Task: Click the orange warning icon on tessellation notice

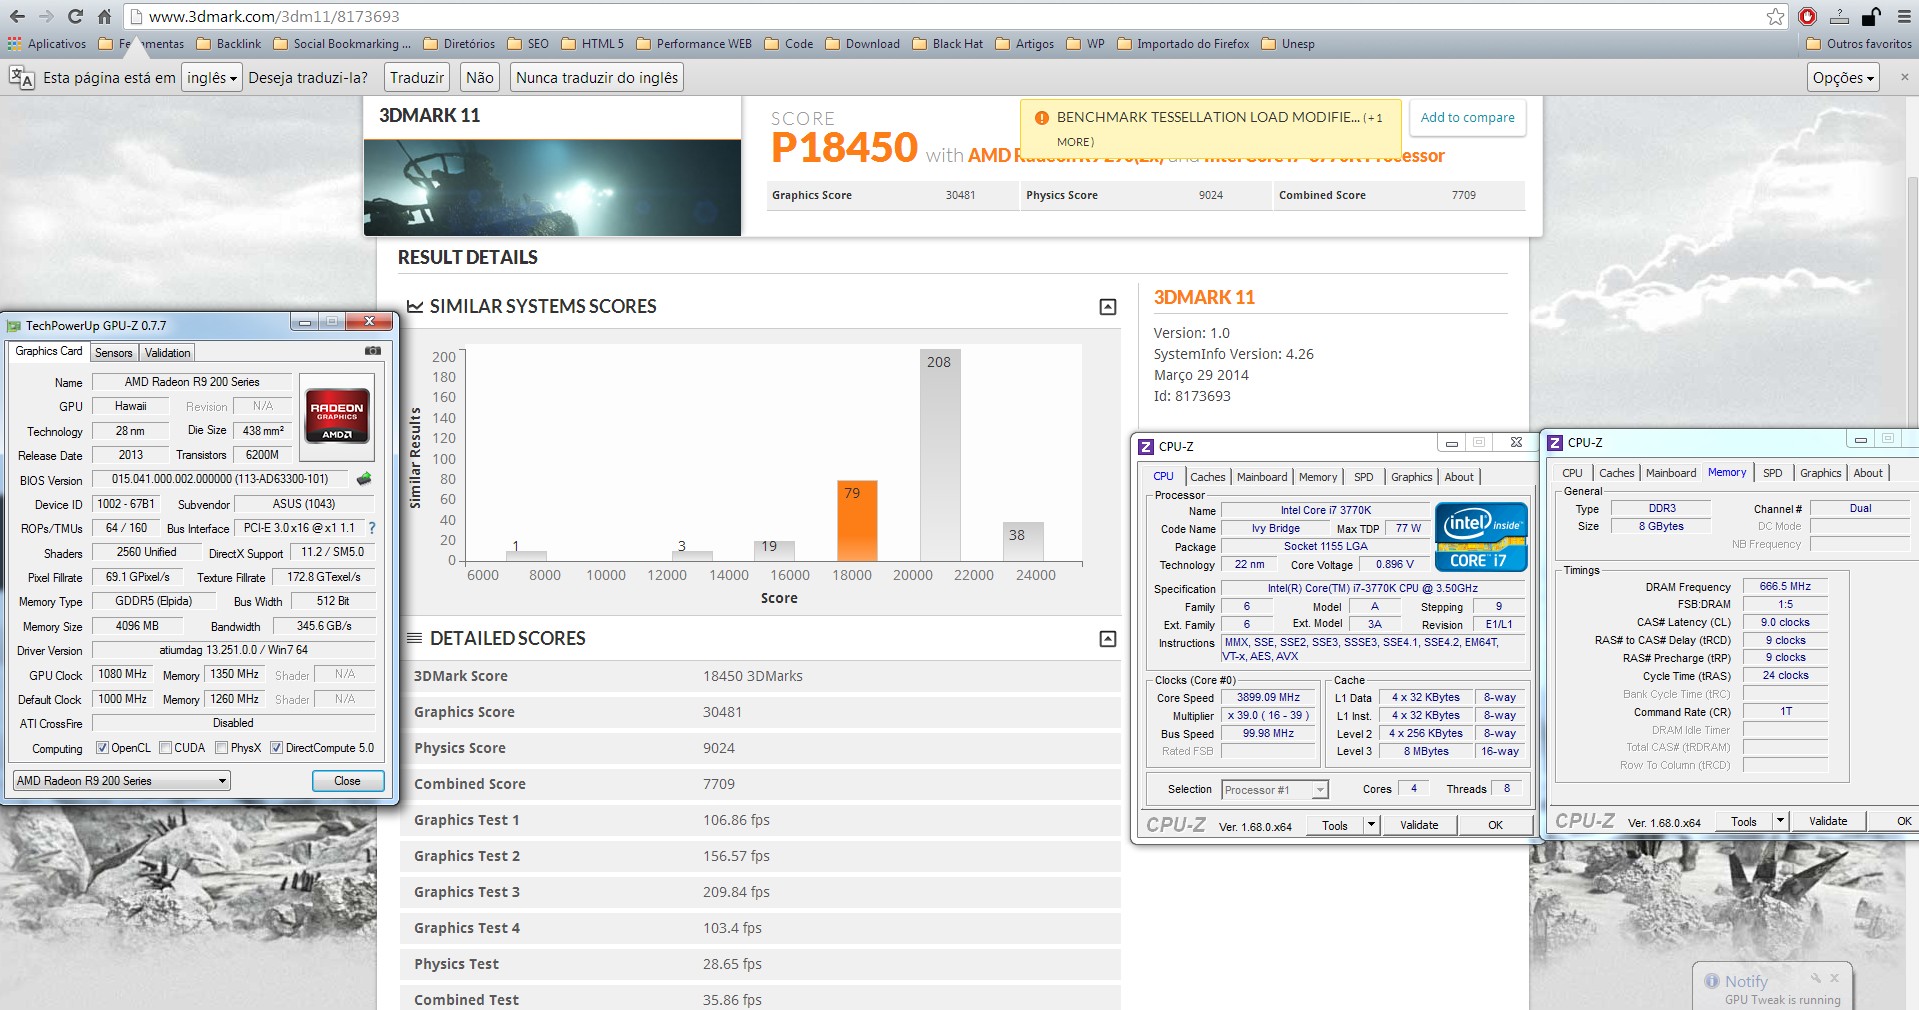Action: pyautogui.click(x=1041, y=117)
